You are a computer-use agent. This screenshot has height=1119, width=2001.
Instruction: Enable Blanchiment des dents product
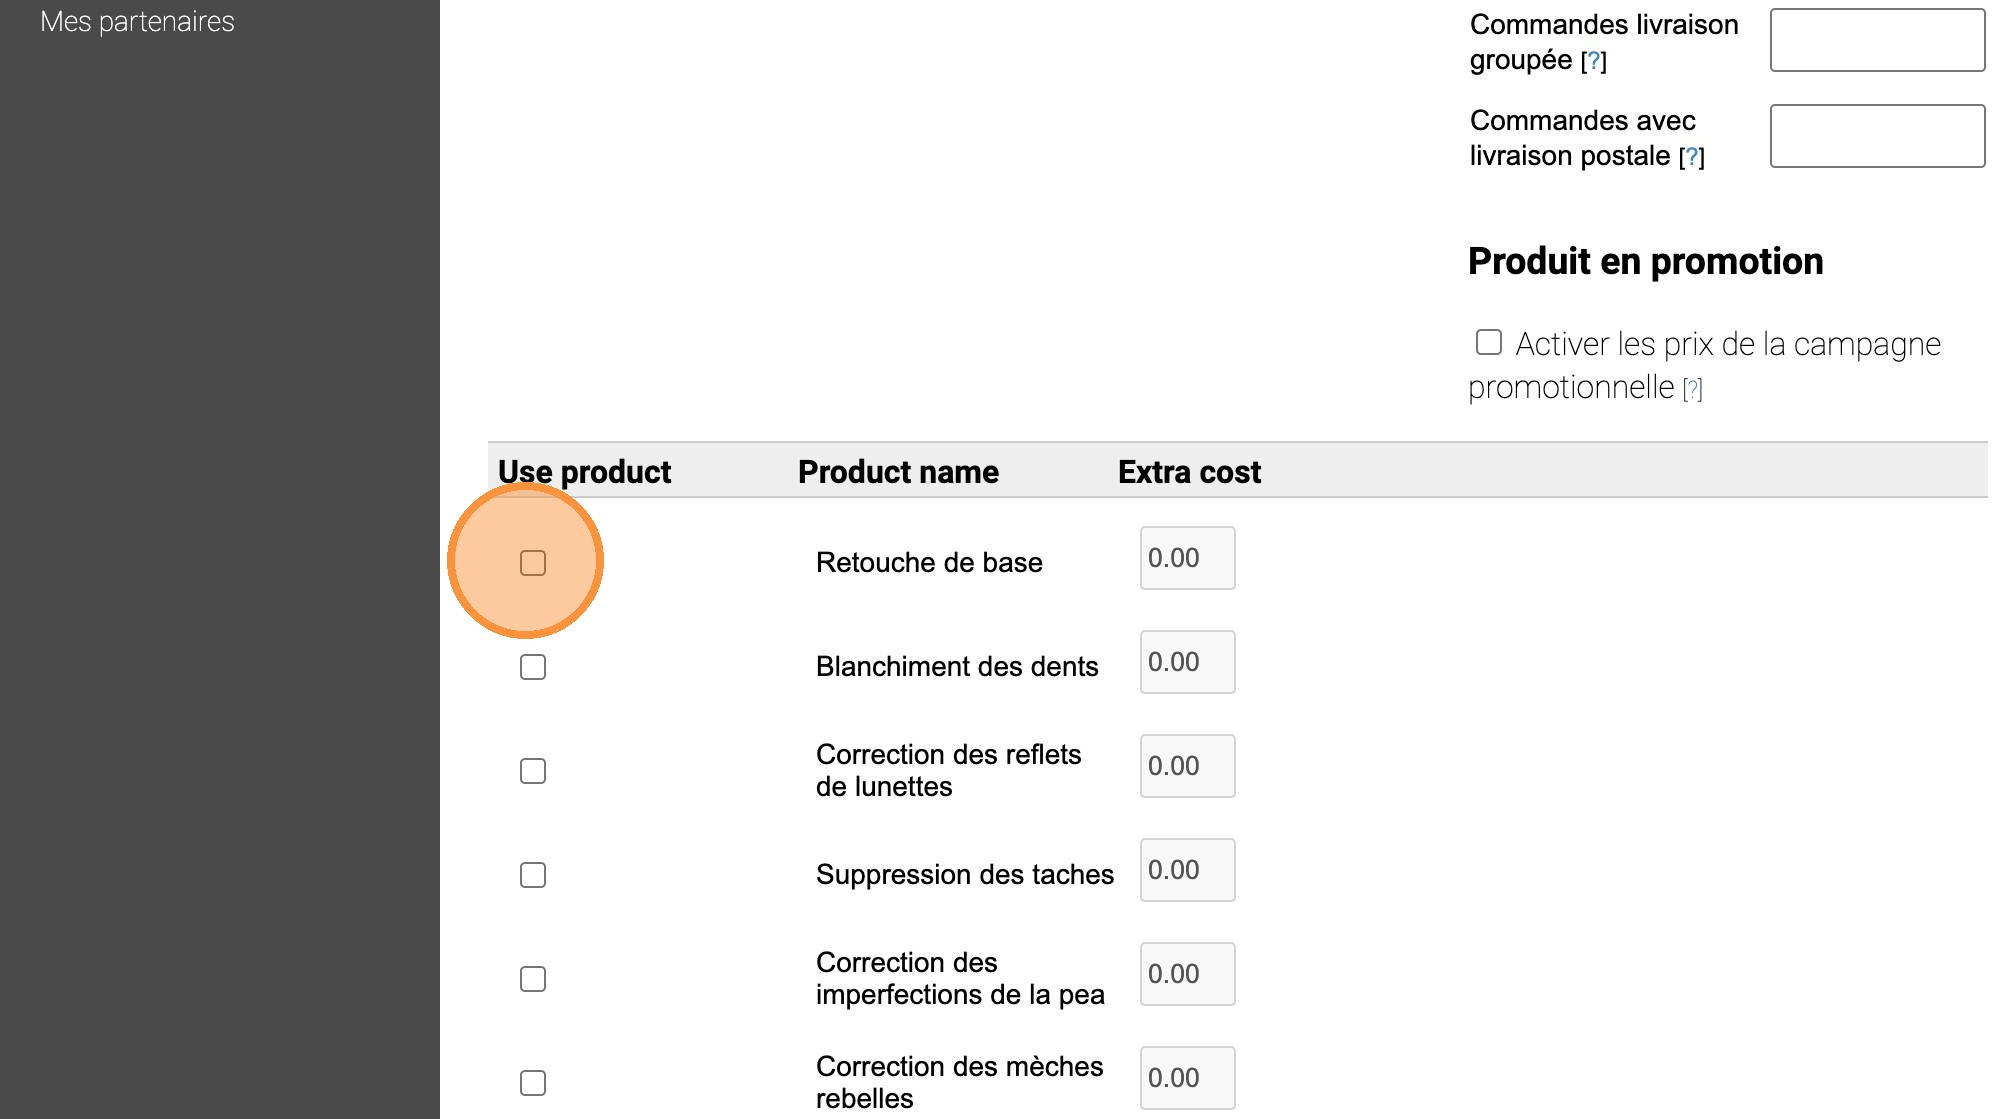coord(533,667)
